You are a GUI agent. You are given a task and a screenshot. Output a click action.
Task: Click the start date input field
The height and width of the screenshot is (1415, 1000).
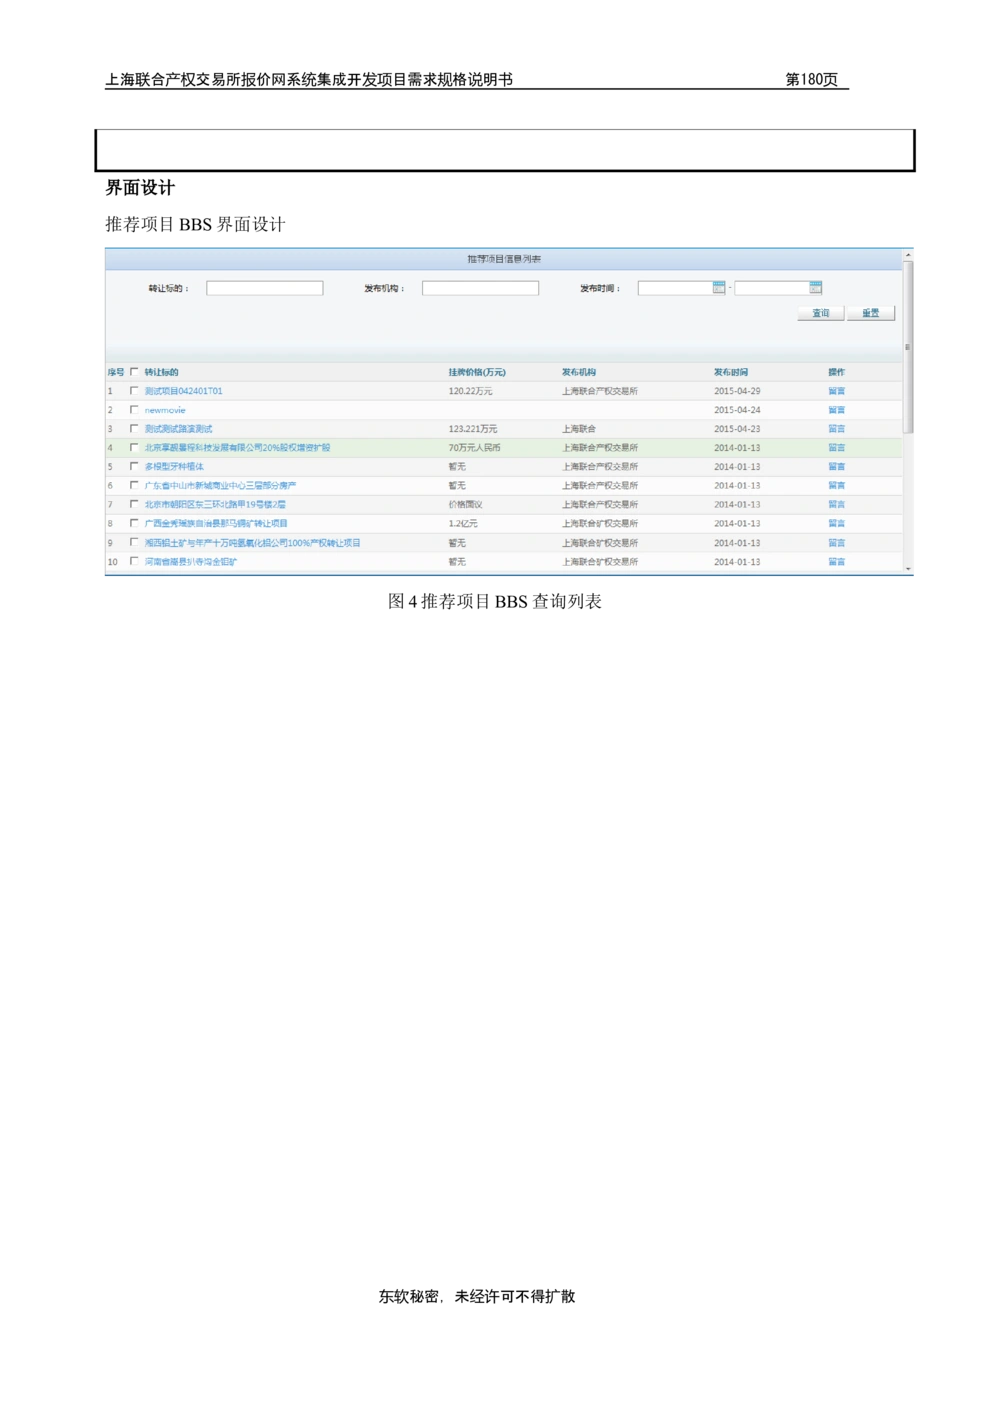675,288
